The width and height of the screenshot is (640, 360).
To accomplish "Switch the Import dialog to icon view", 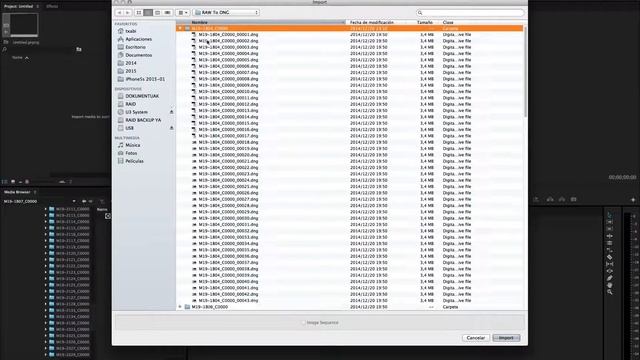I will (x=139, y=13).
